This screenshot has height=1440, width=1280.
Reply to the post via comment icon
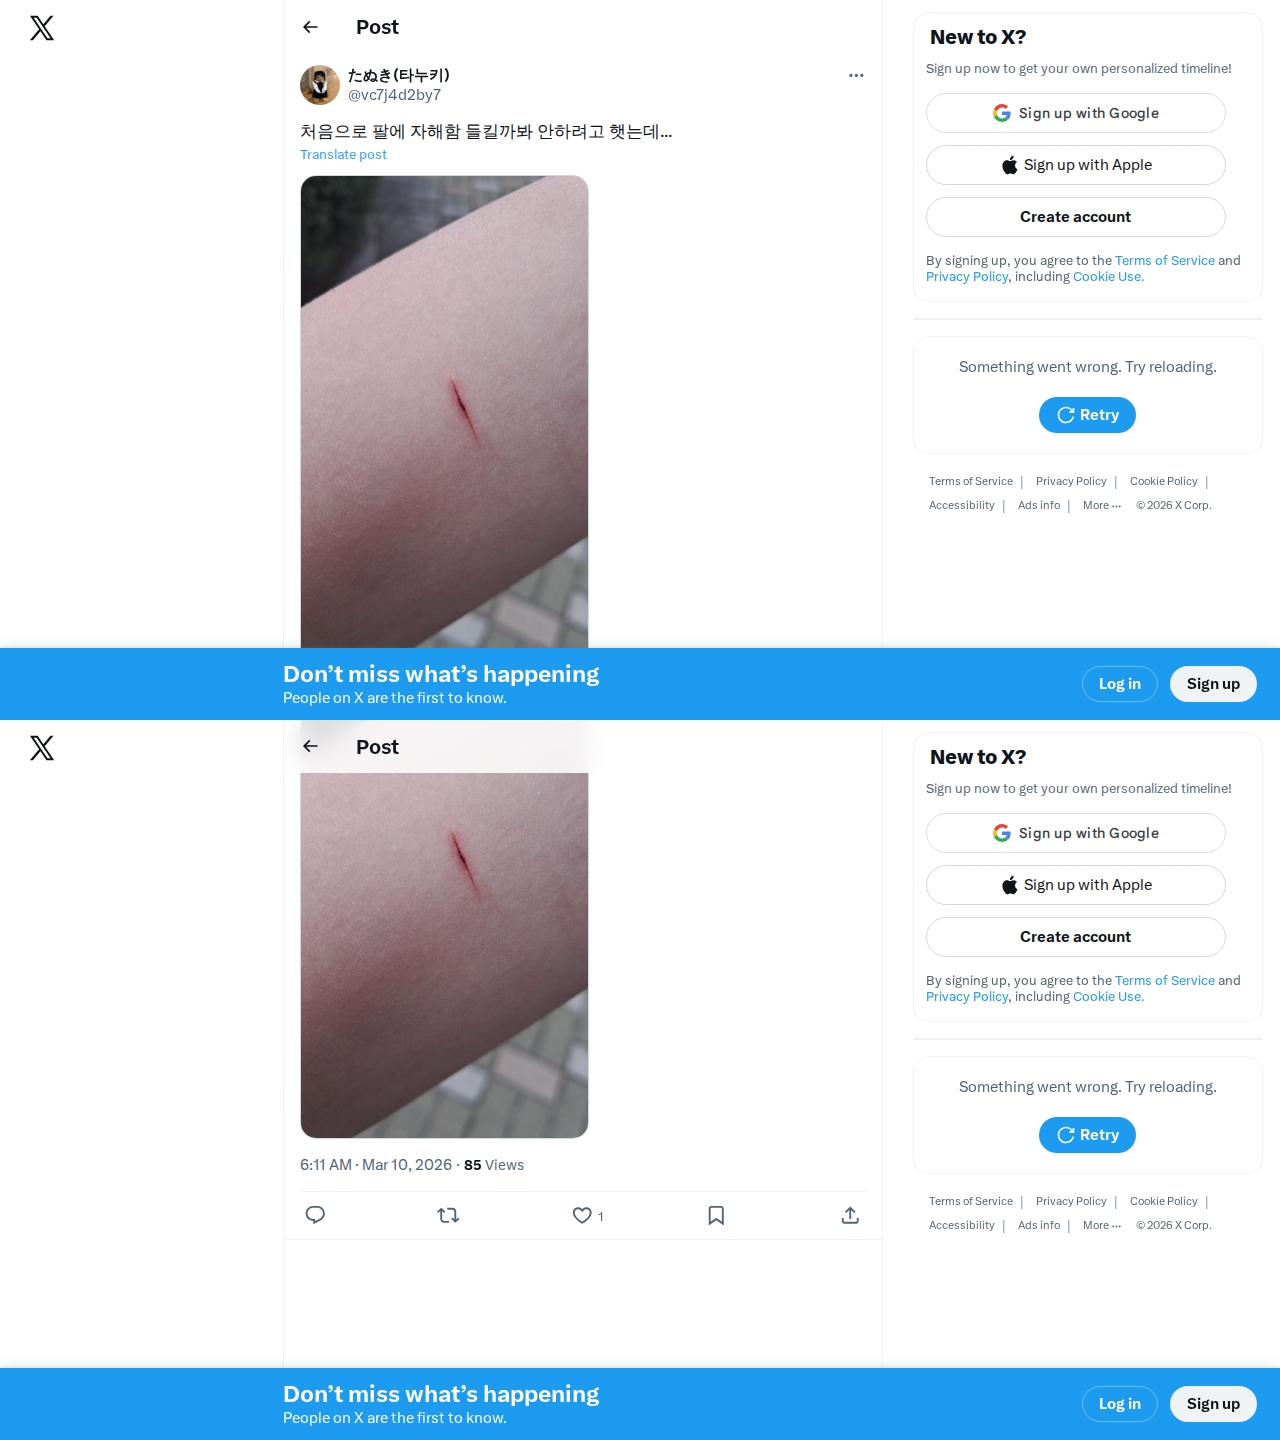(315, 1215)
